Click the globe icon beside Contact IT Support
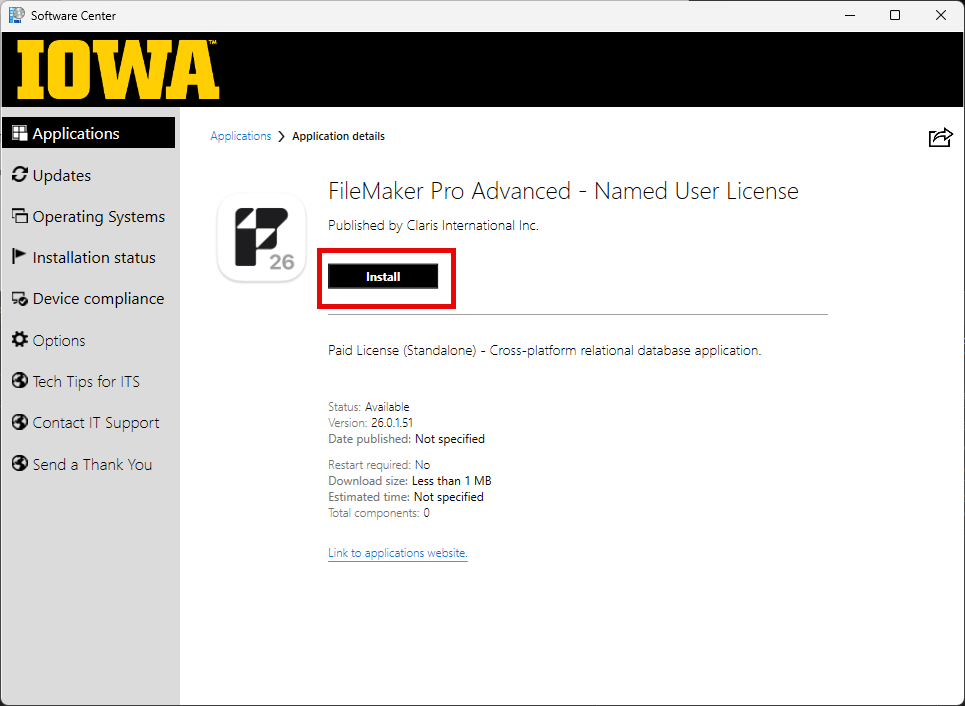This screenshot has width=965, height=706. [x=20, y=422]
